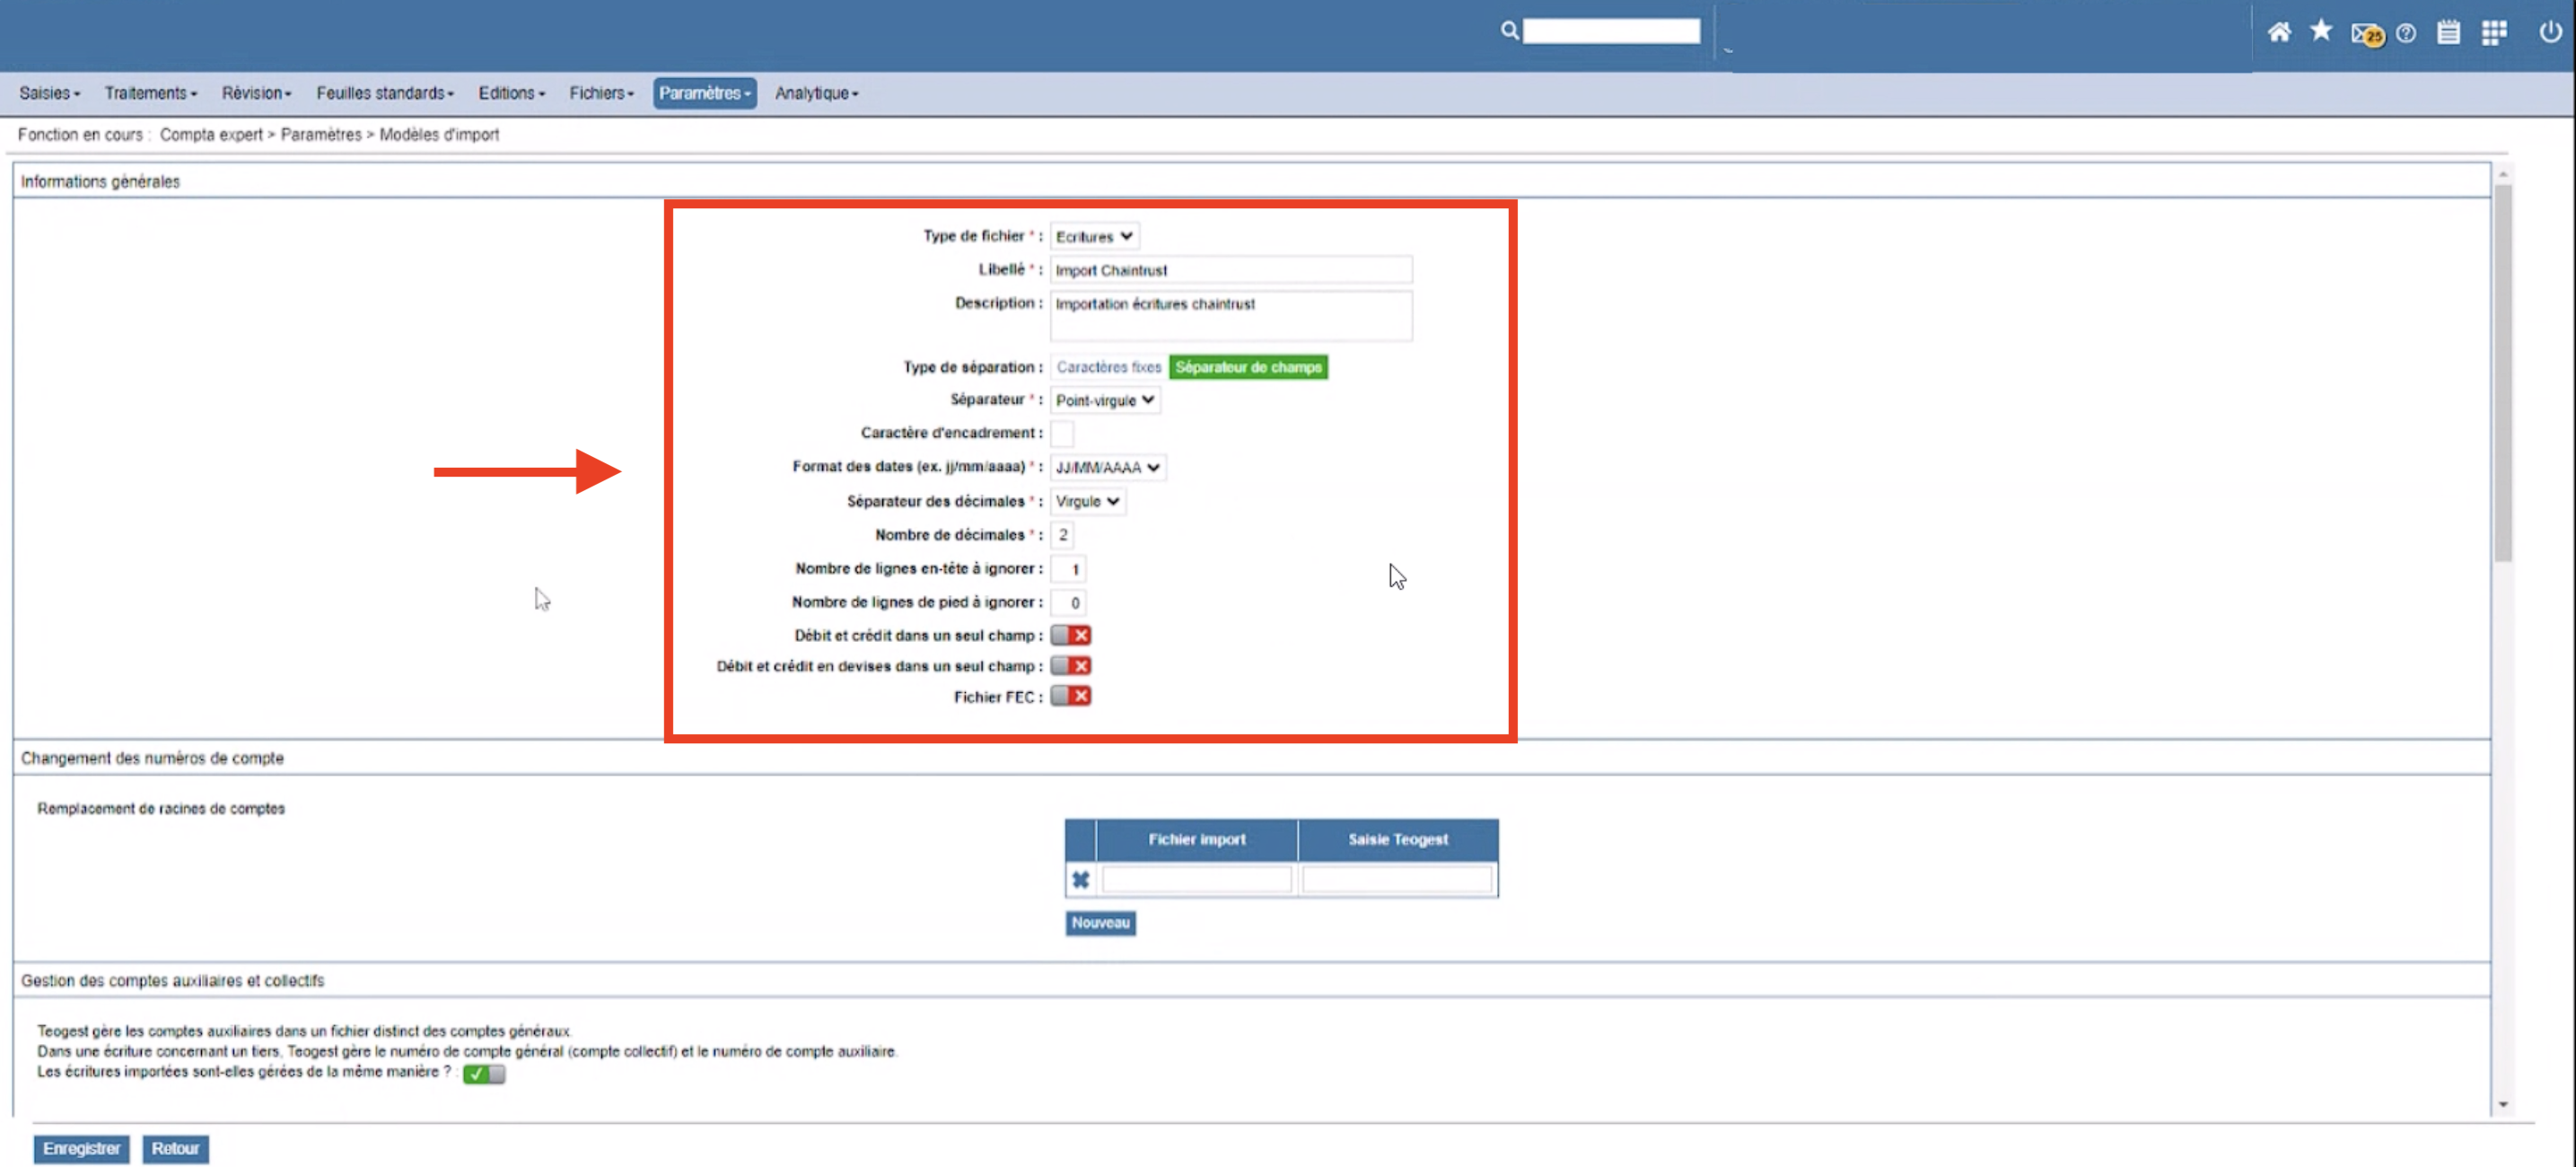
Task: Click the power logout icon
Action: [x=2550, y=31]
